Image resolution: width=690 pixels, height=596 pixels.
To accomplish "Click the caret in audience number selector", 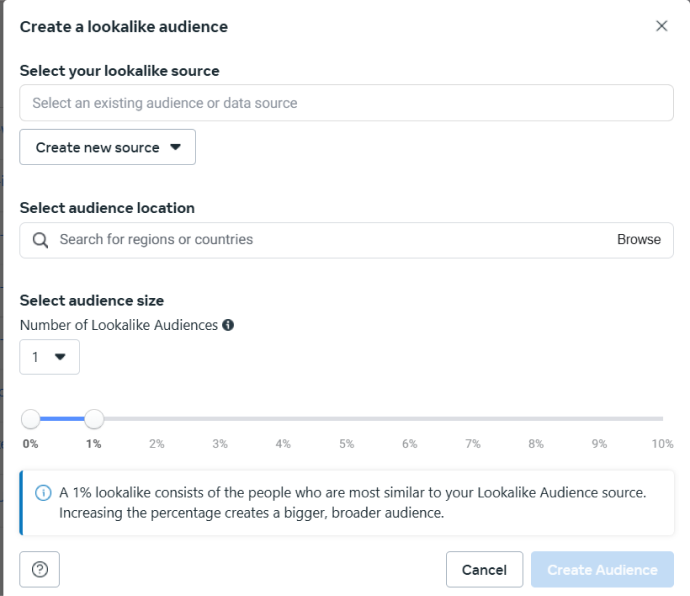I will point(60,357).
